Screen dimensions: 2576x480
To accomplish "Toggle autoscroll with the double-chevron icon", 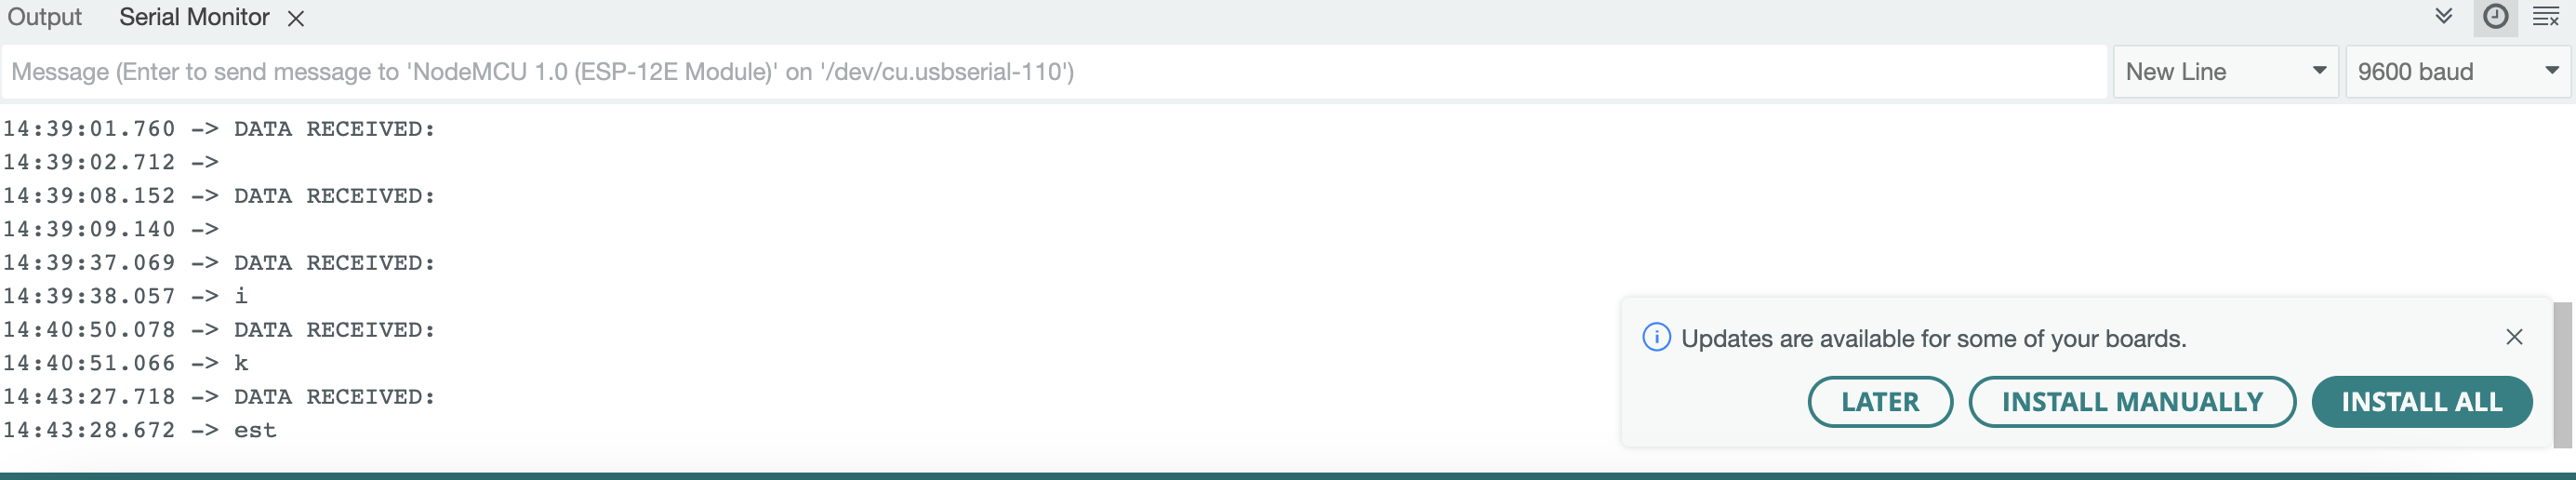I will pos(2443,16).
